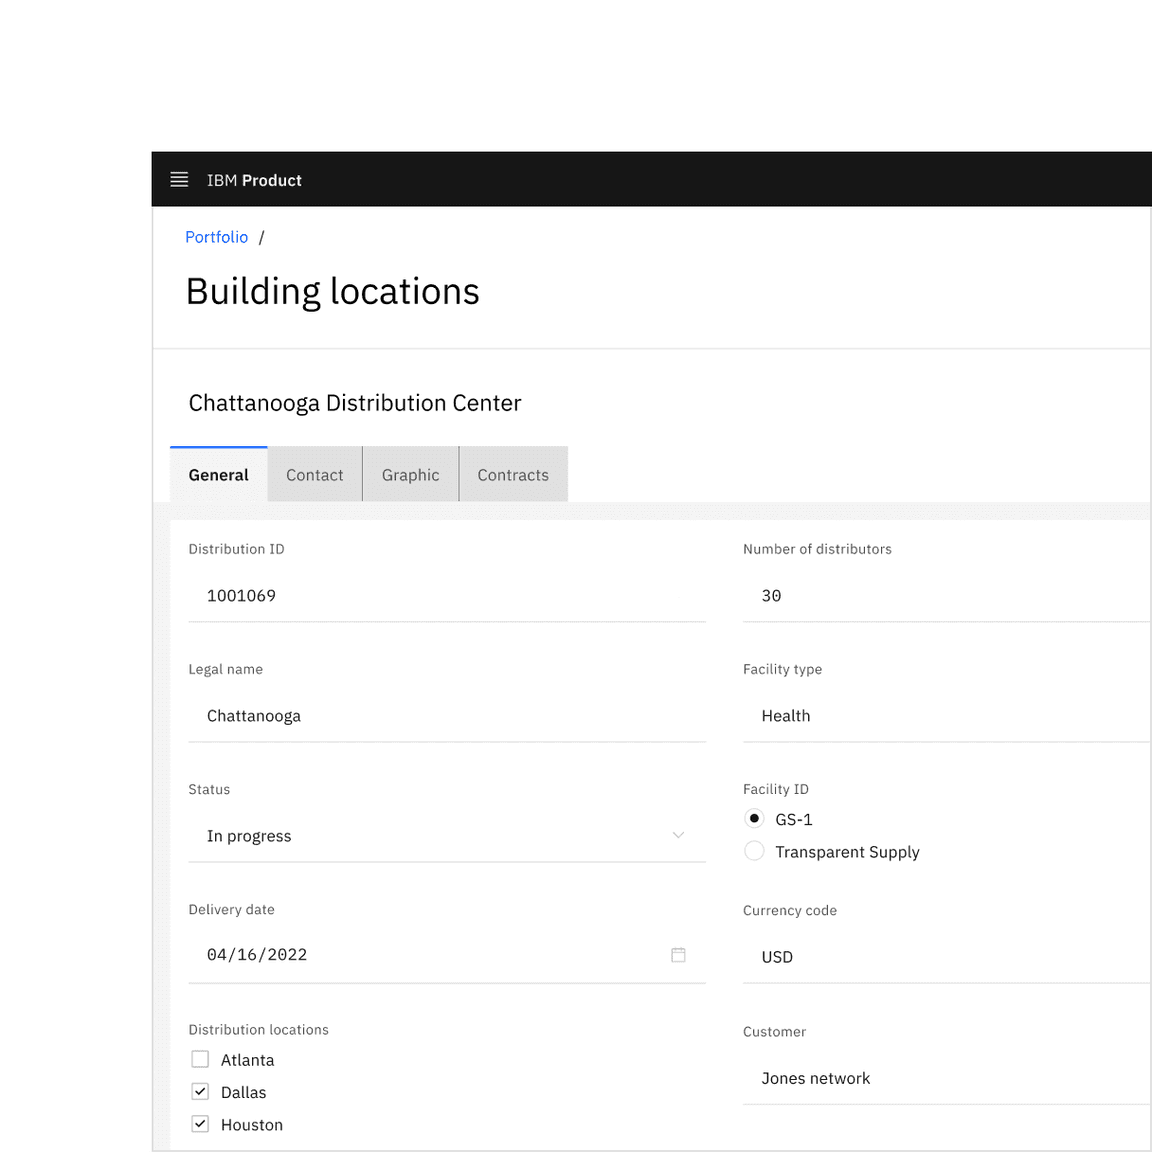Screen dimensions: 1152x1152
Task: Open the Graphic tab
Action: (410, 474)
